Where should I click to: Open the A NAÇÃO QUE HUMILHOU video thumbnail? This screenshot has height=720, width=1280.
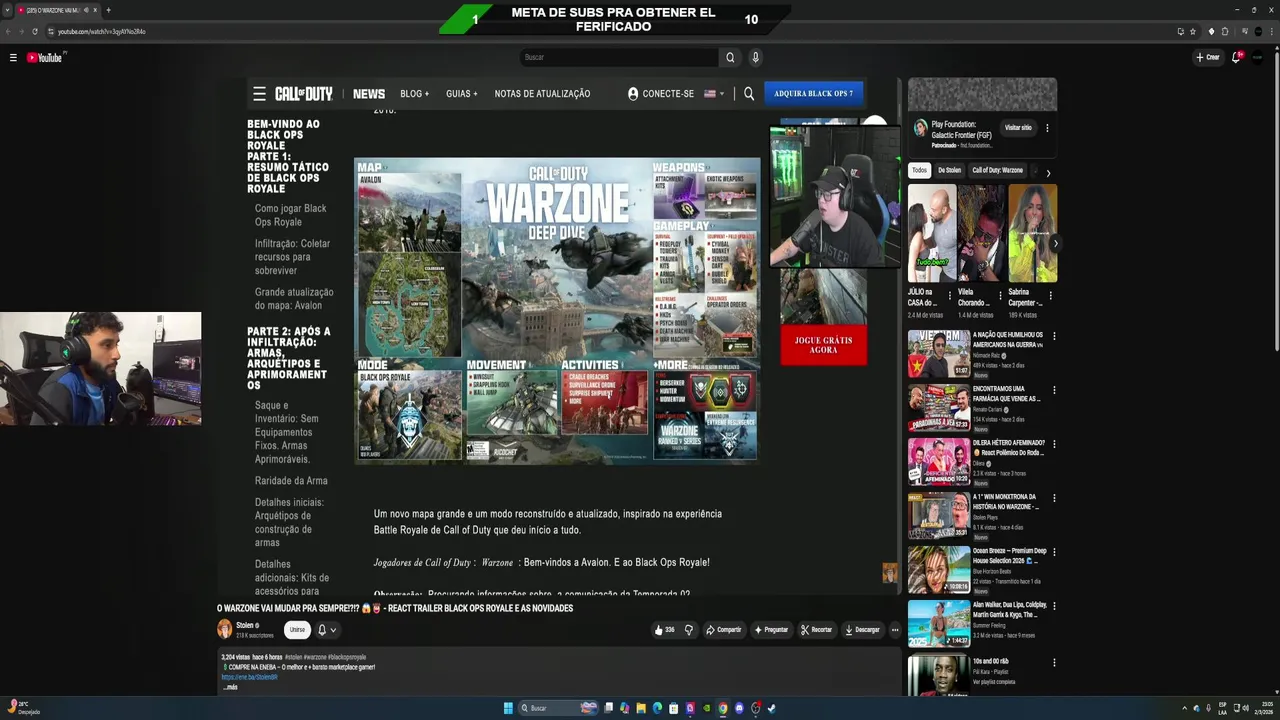(939, 354)
